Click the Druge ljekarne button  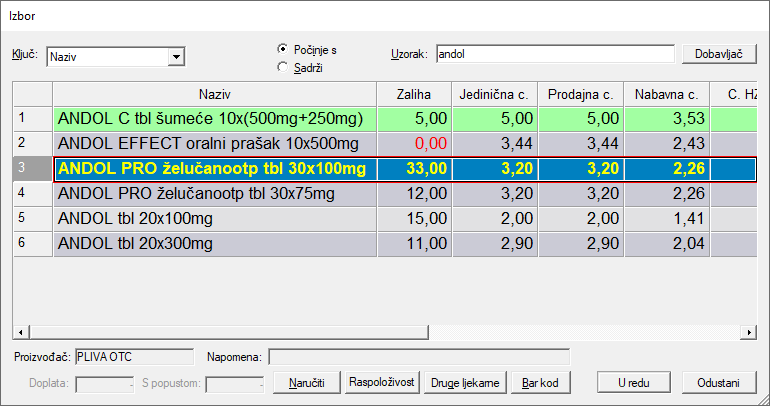464,382
